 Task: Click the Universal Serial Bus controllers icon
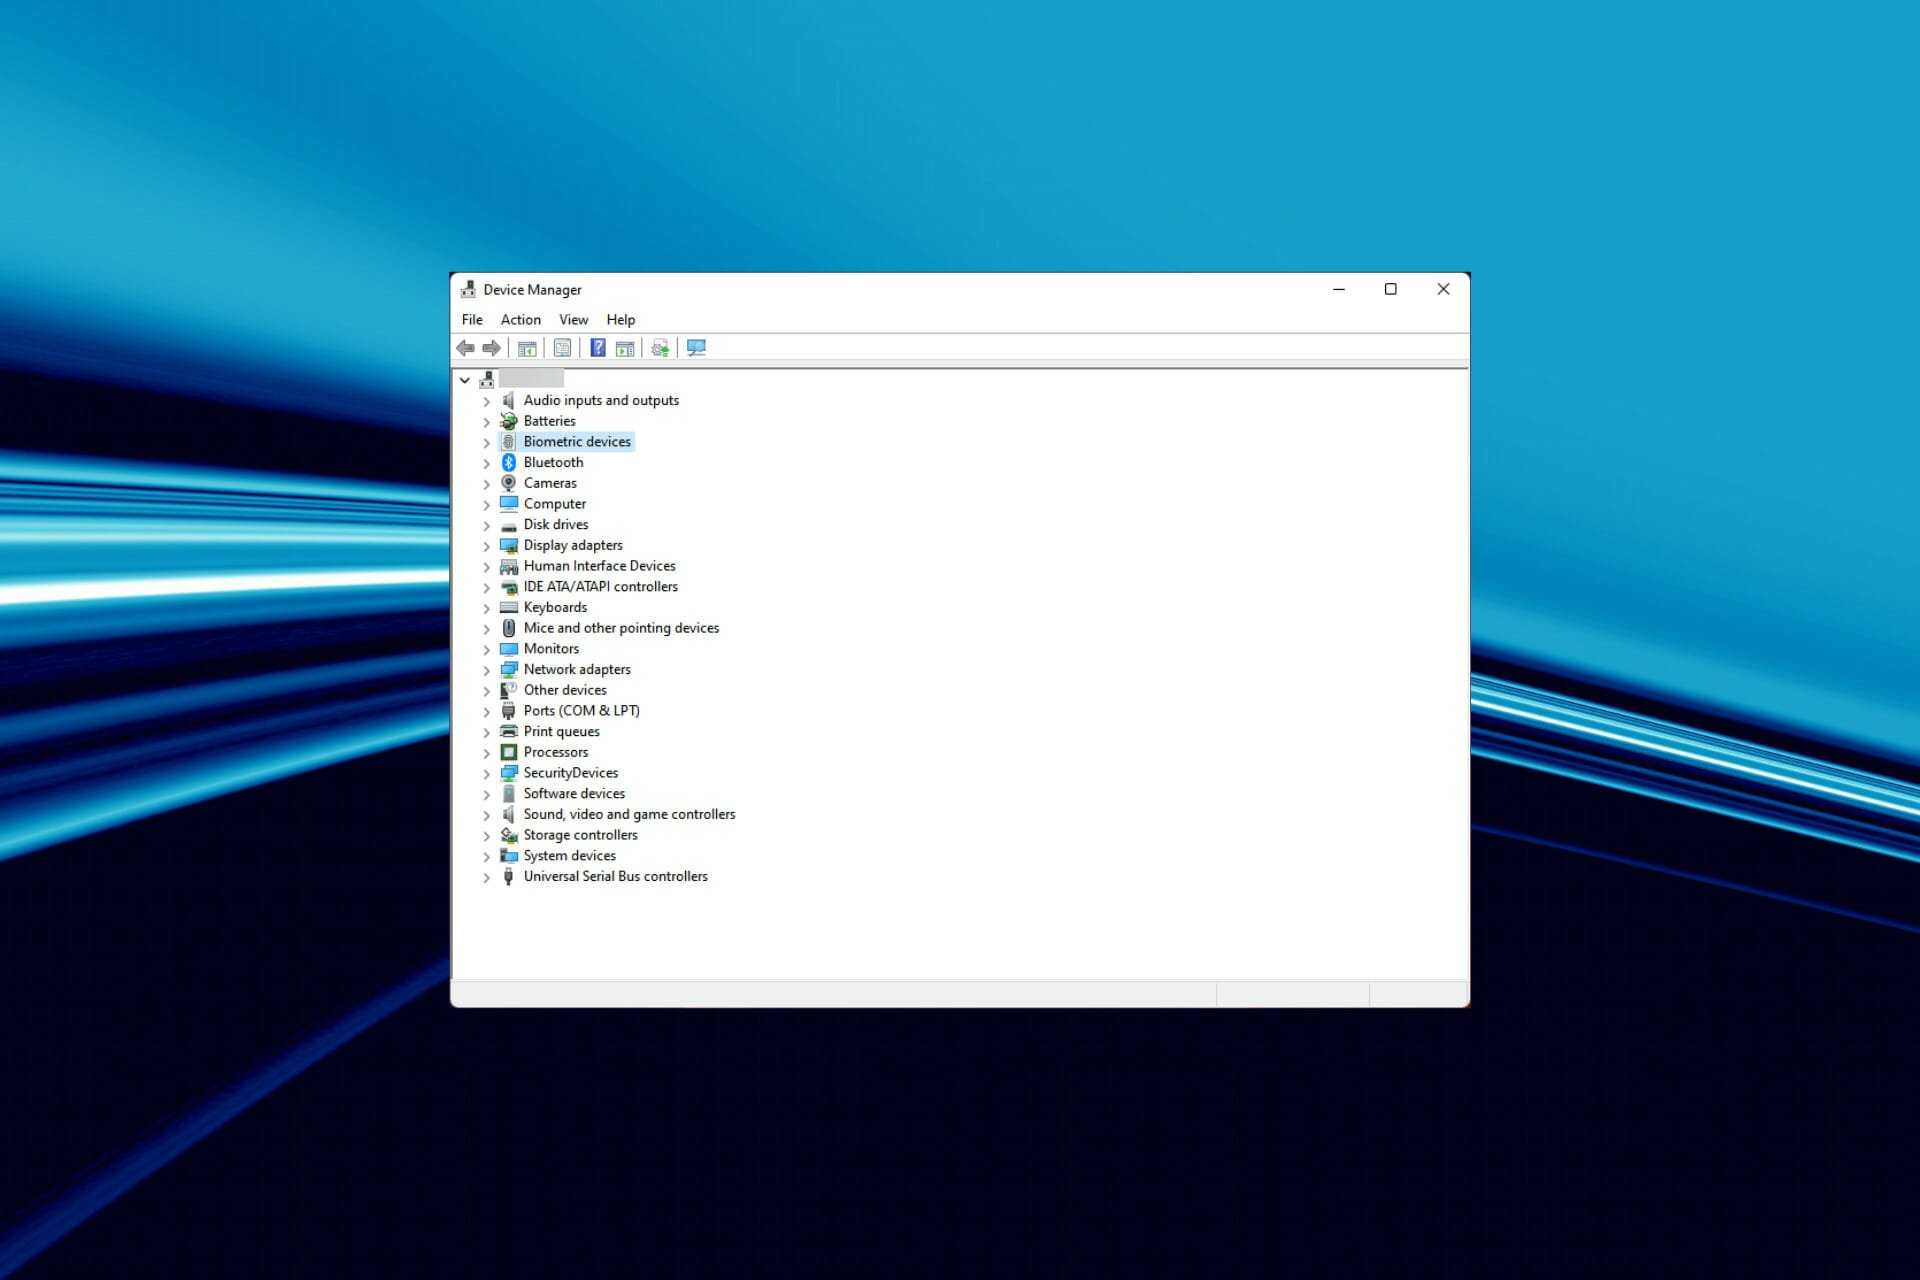tap(508, 876)
